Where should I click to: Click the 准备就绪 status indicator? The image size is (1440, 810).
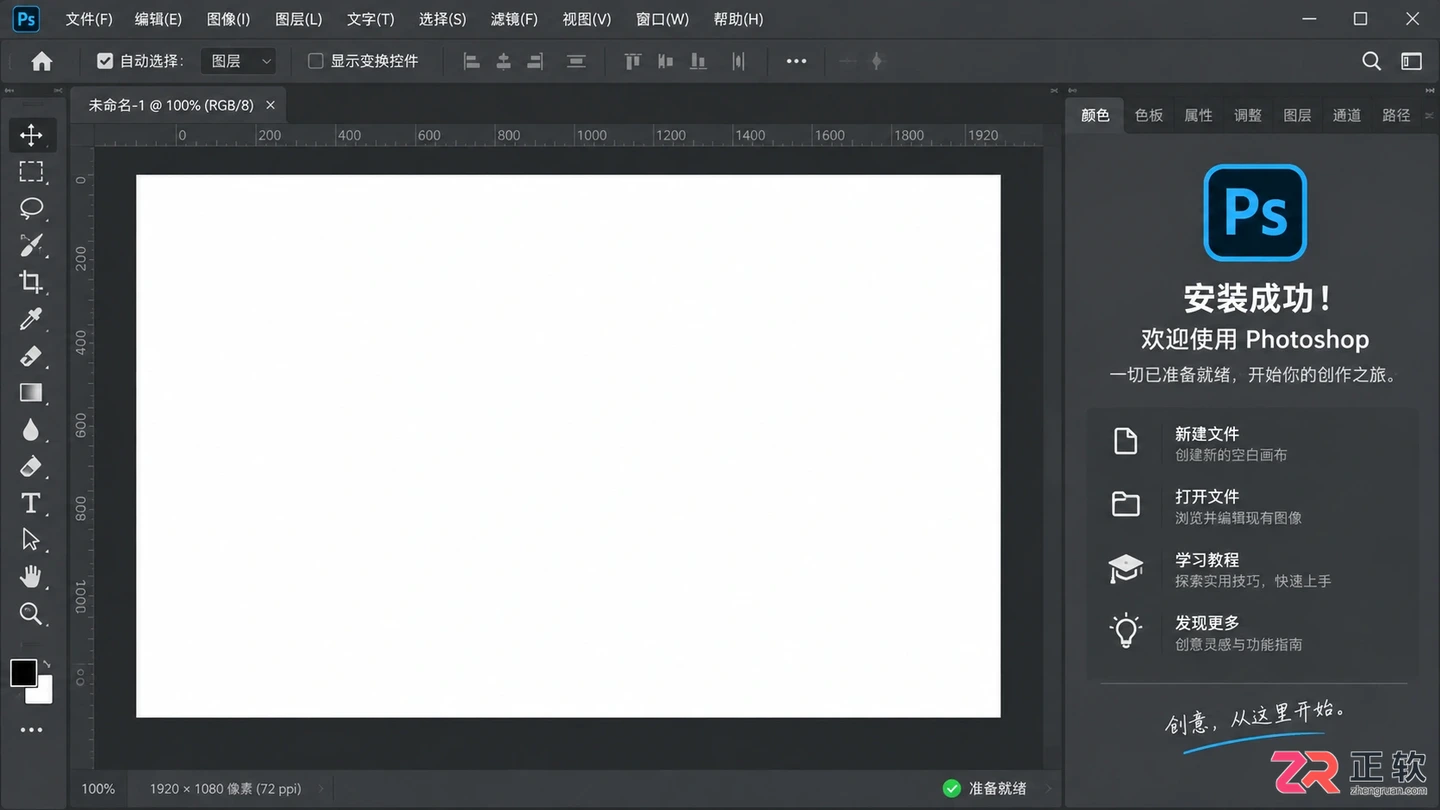tap(985, 789)
